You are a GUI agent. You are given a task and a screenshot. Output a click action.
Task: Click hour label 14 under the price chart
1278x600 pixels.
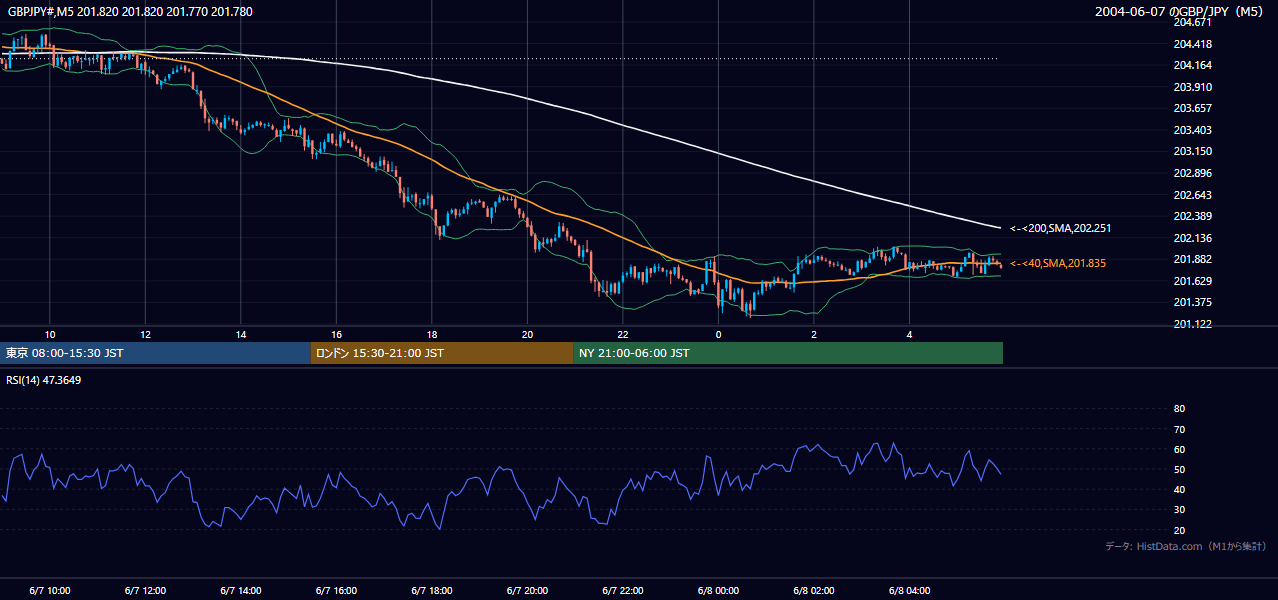241,334
